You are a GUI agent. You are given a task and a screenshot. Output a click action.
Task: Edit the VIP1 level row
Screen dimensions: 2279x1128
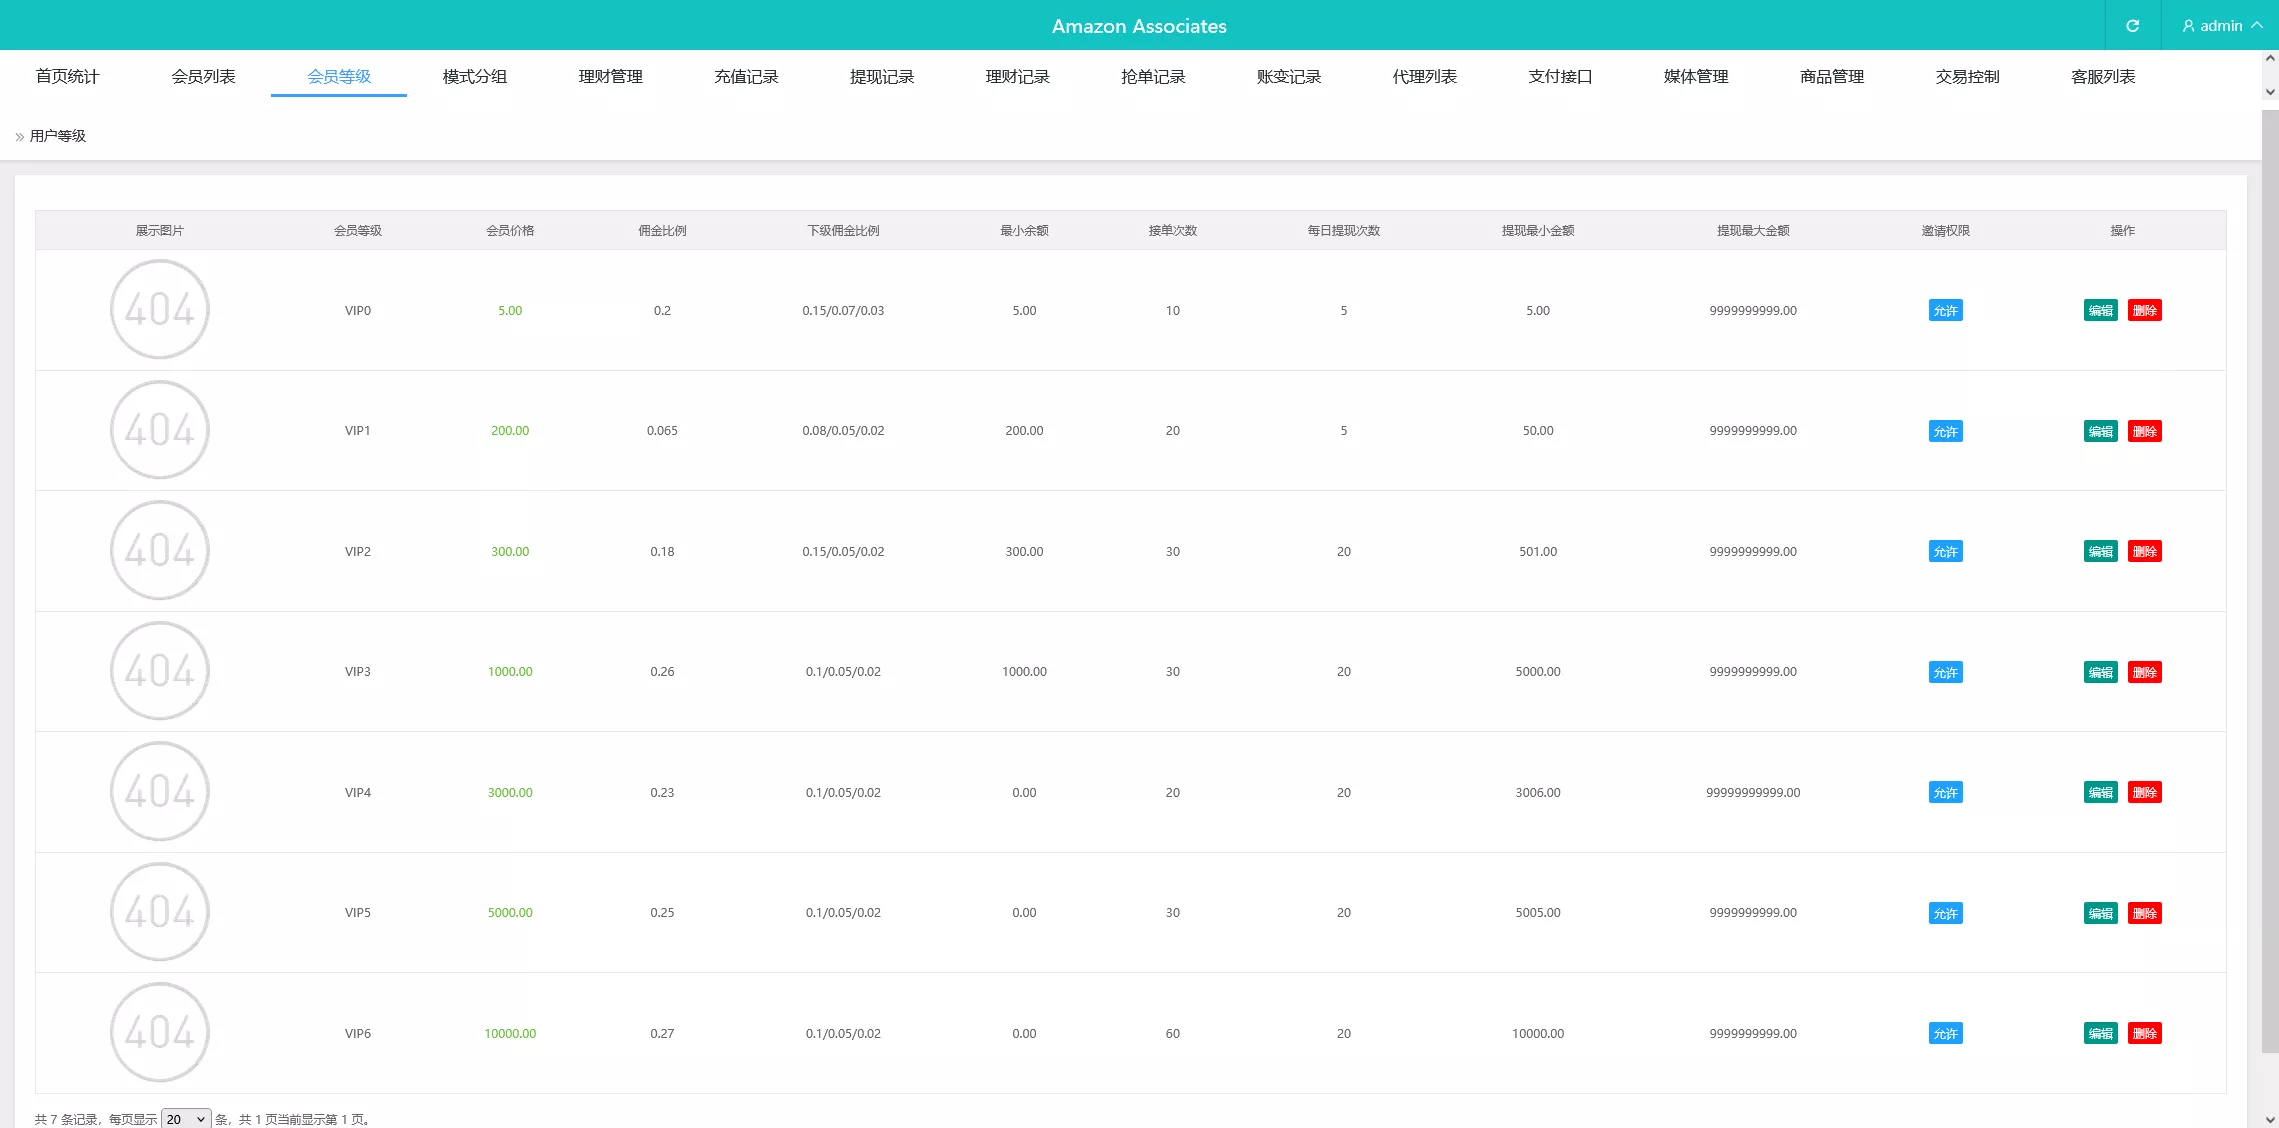tap(2100, 431)
